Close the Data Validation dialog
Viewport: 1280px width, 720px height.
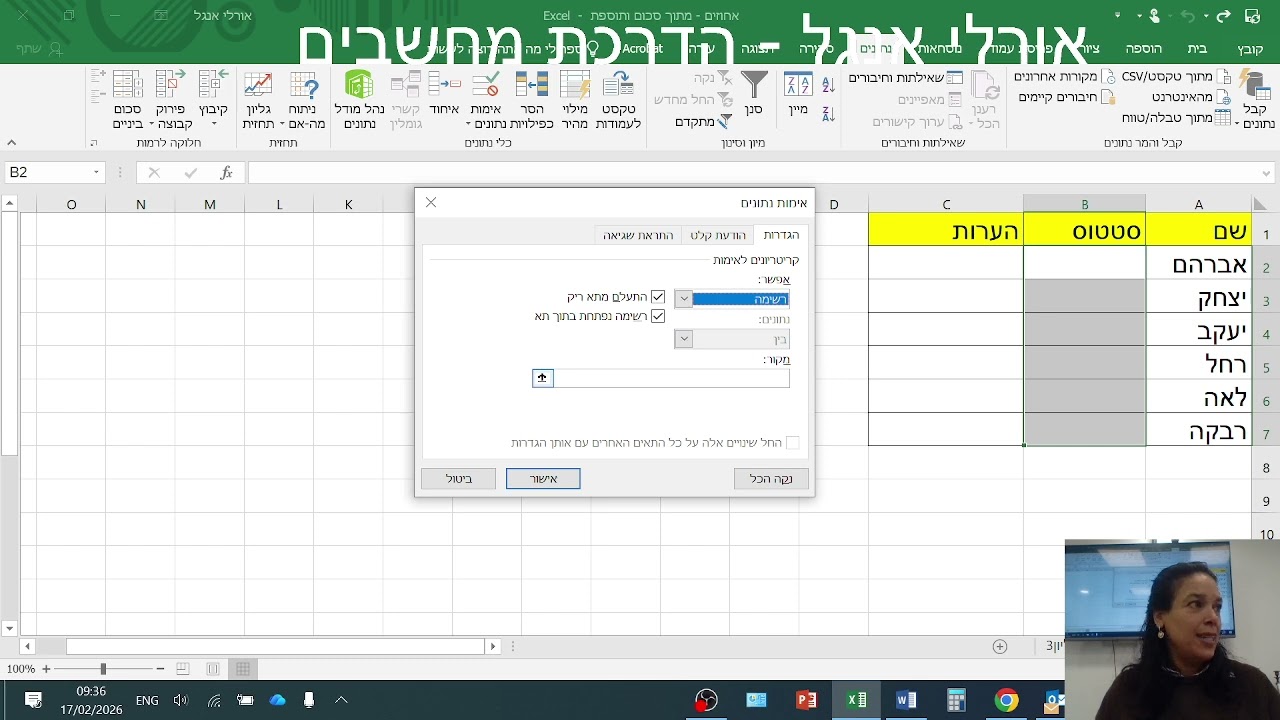(431, 202)
